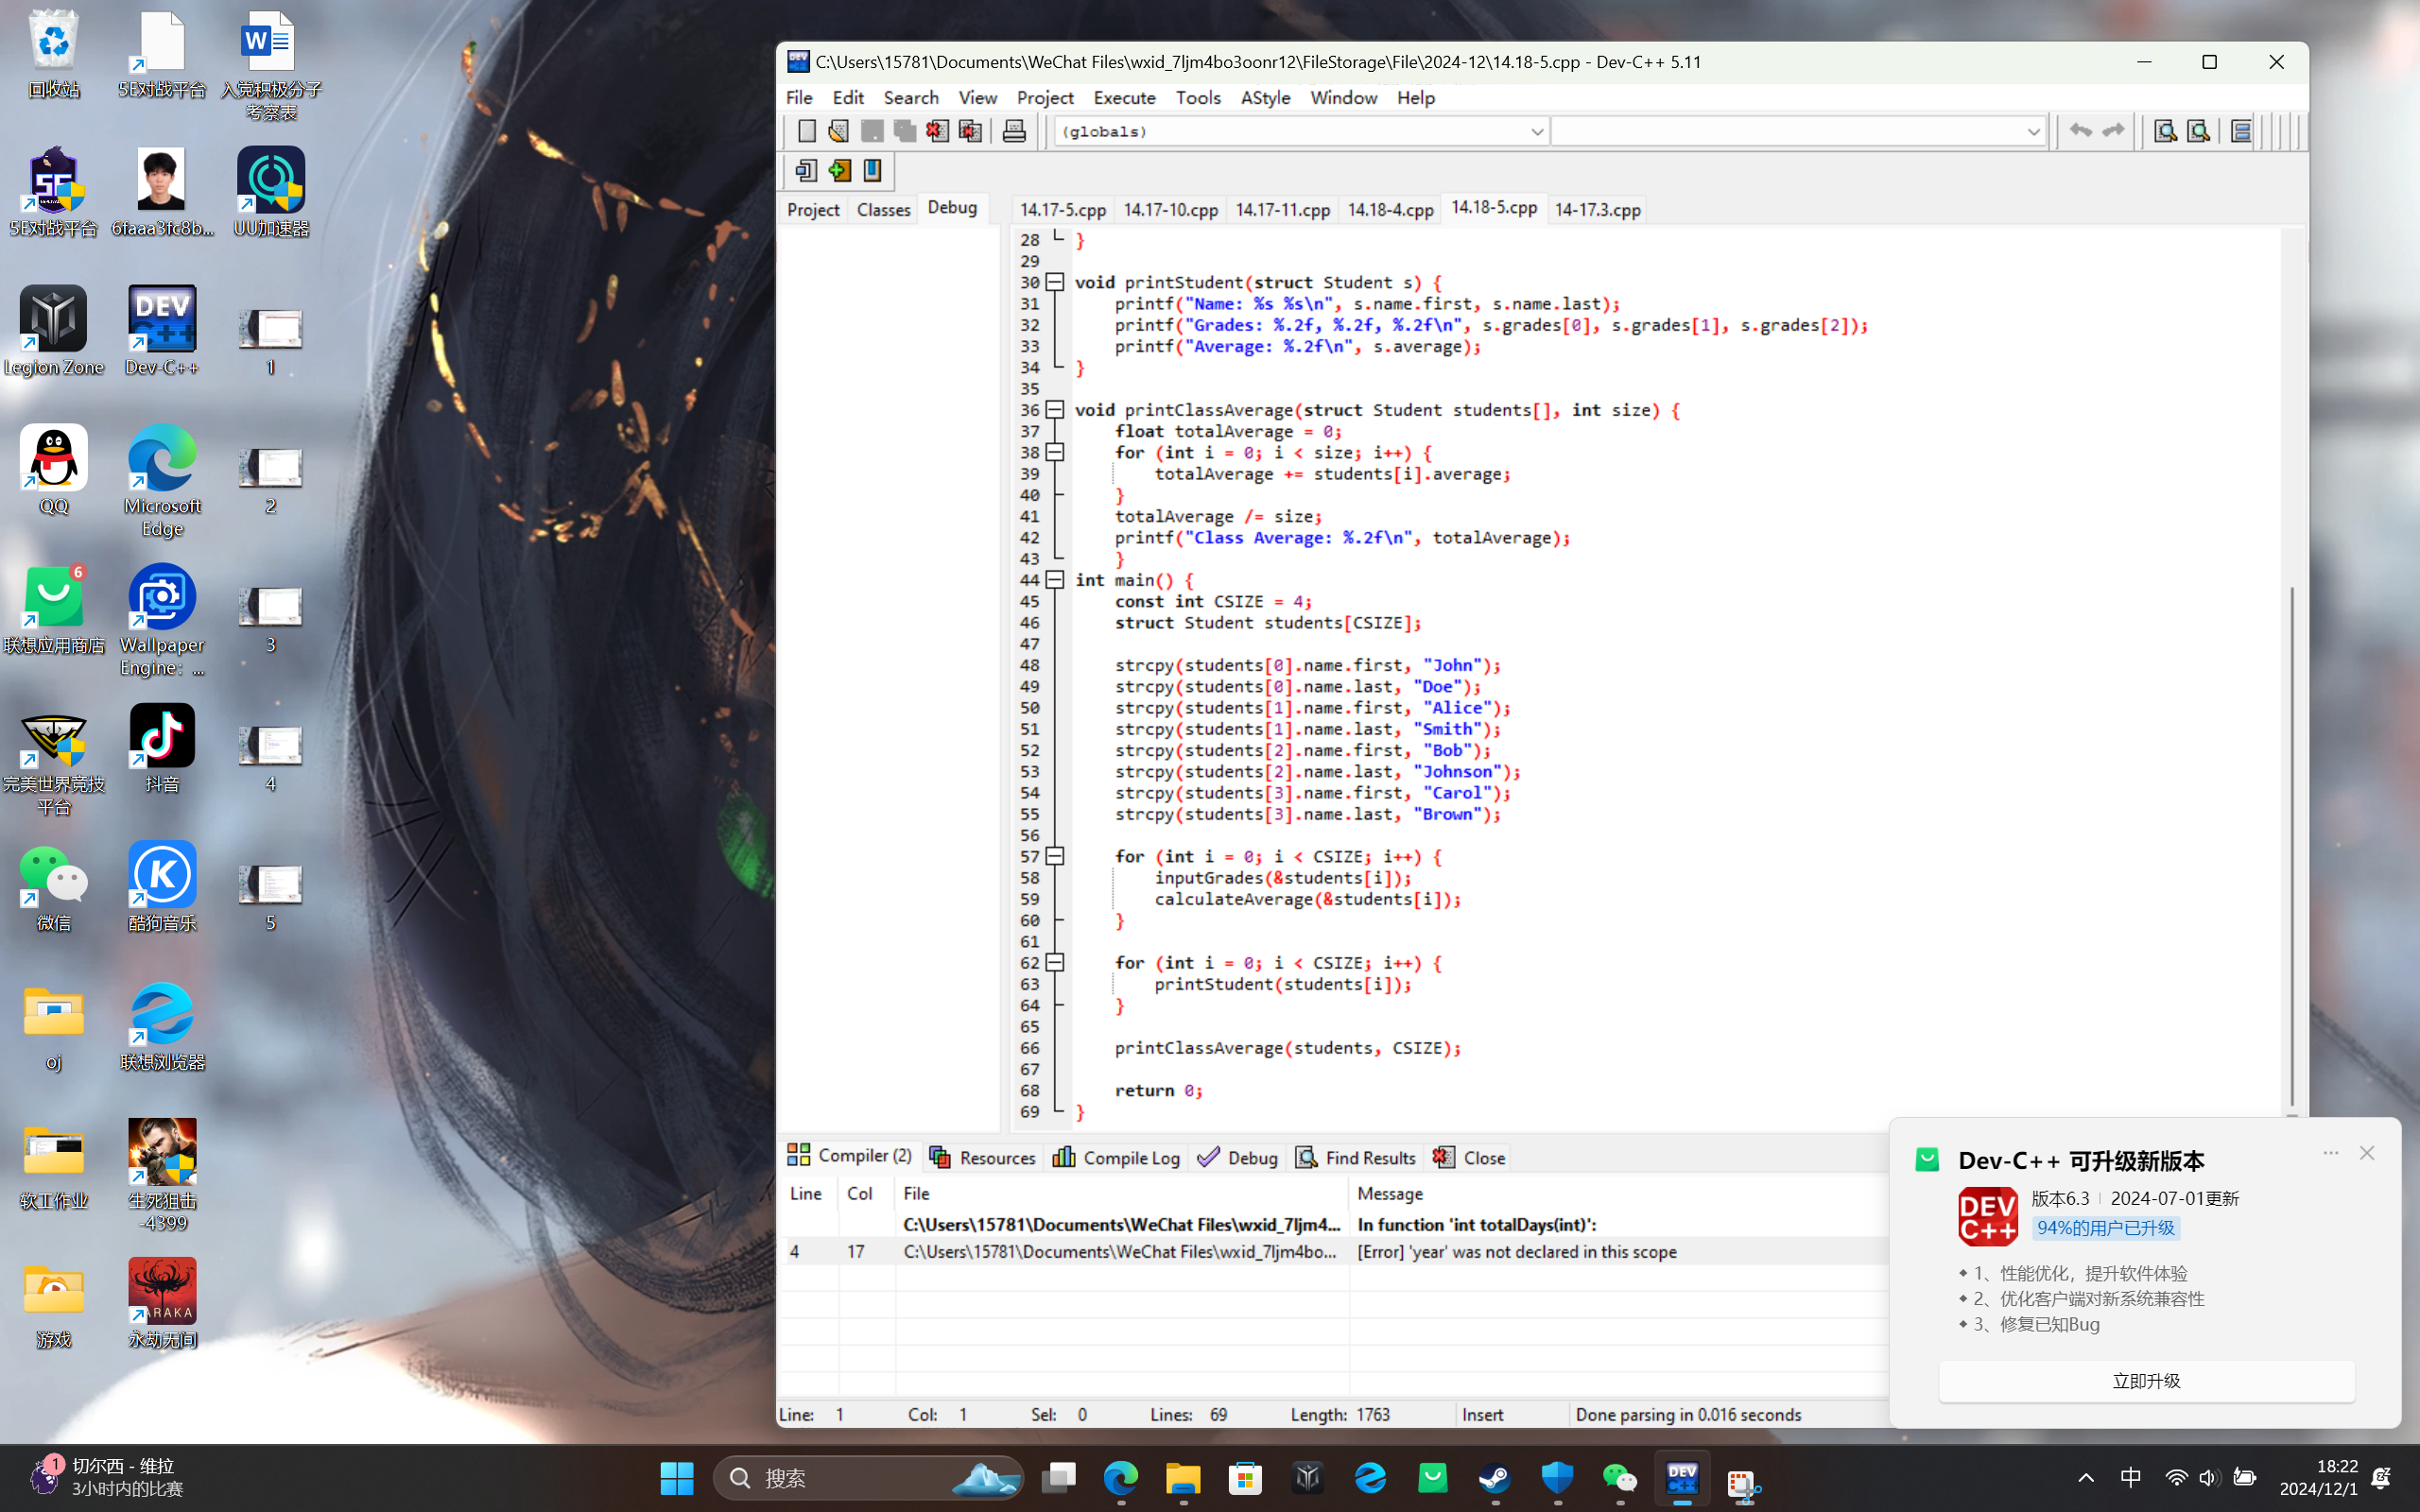
Task: Open the upgrade notification more options dots
Action: coord(2331,1153)
